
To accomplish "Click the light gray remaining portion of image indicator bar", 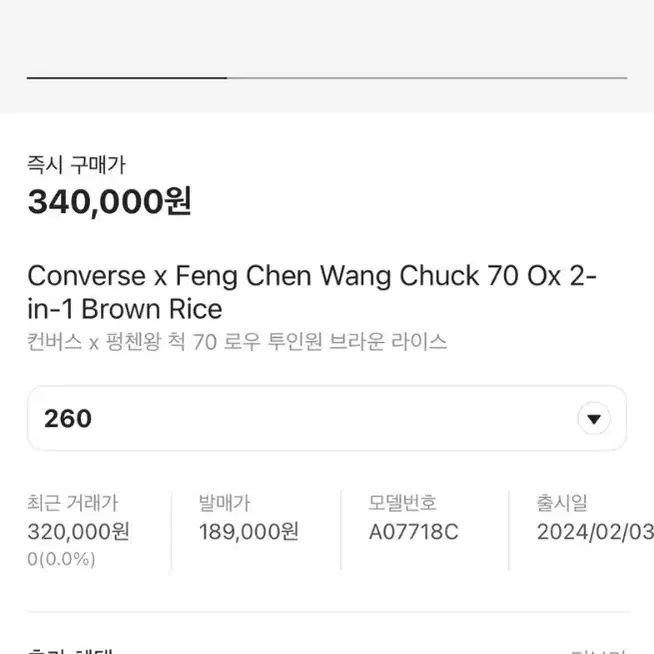I will (x=427, y=78).
